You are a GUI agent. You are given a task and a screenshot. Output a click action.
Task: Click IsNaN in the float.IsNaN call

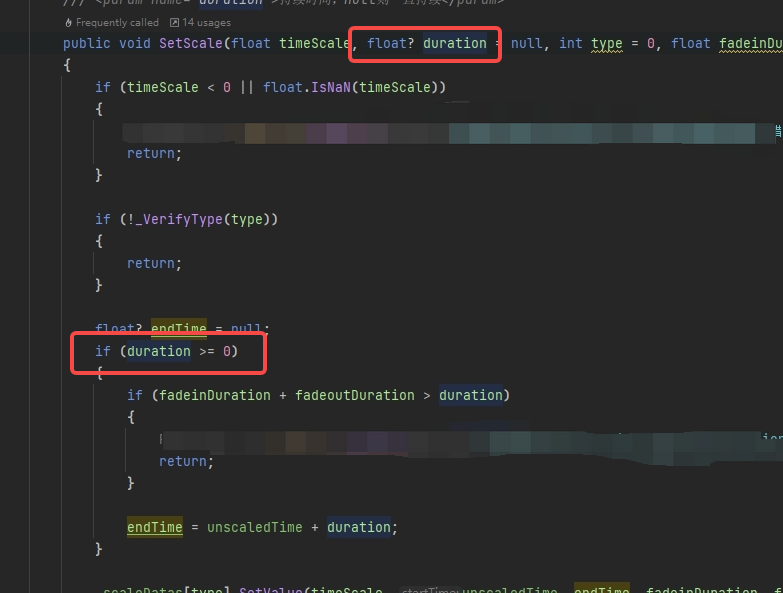click(331, 87)
